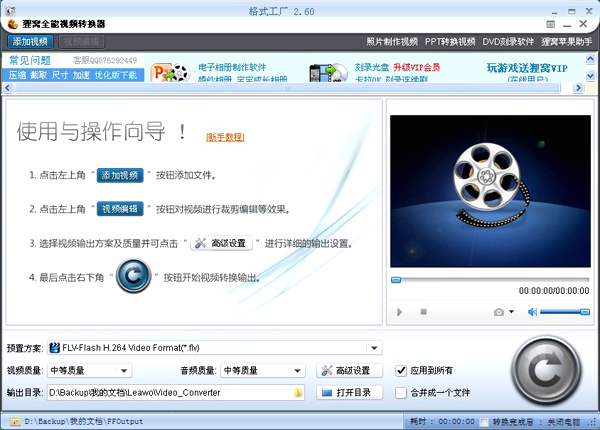Click the 高级设置 button in wizard step 3
The width and height of the screenshot is (600, 430).
click(x=222, y=243)
